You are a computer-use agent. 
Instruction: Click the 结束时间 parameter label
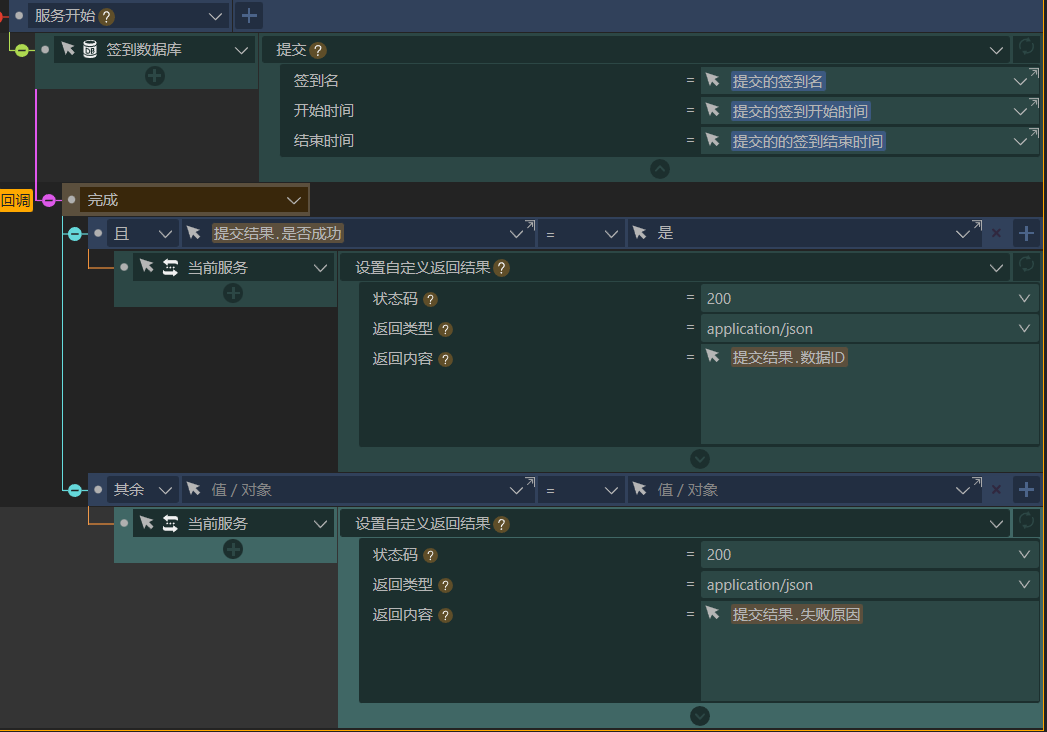coord(323,141)
